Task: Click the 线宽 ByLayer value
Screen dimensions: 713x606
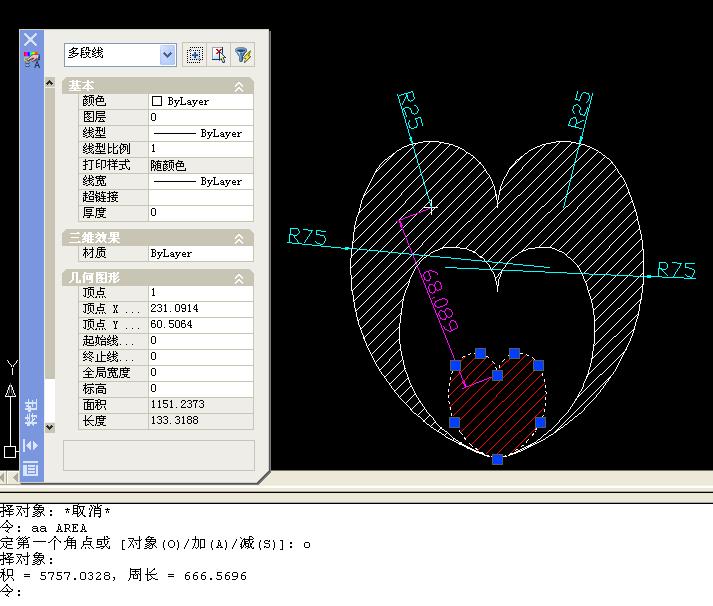Action: pyautogui.click(x=201, y=181)
